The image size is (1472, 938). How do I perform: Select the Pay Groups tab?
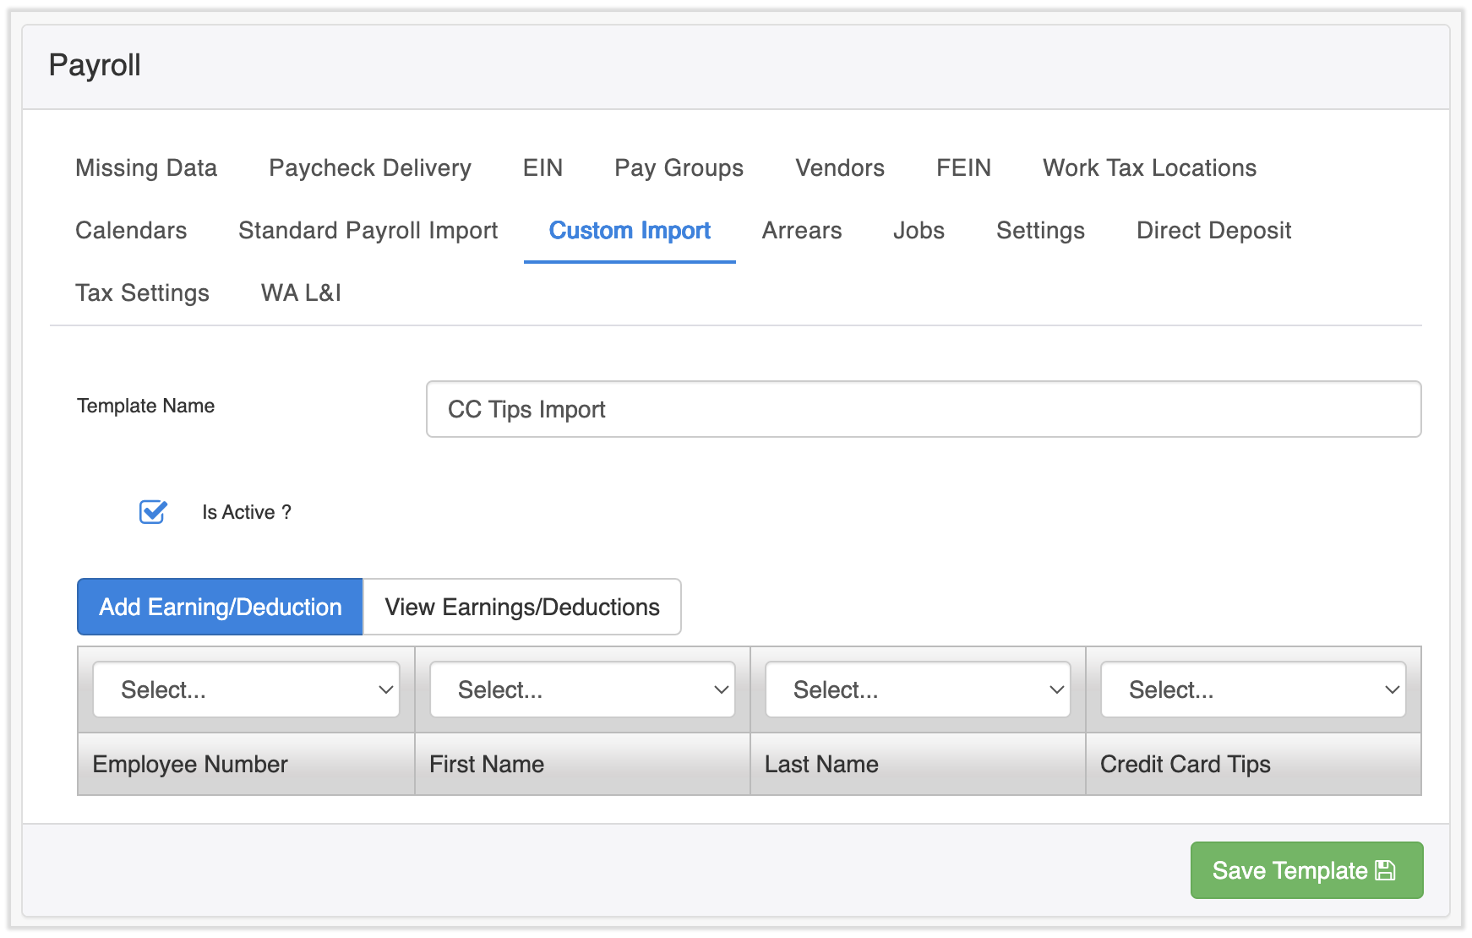pos(678,167)
